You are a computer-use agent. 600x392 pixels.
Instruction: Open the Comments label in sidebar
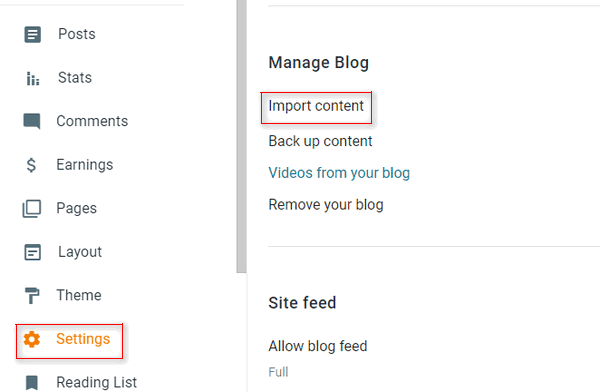92,121
